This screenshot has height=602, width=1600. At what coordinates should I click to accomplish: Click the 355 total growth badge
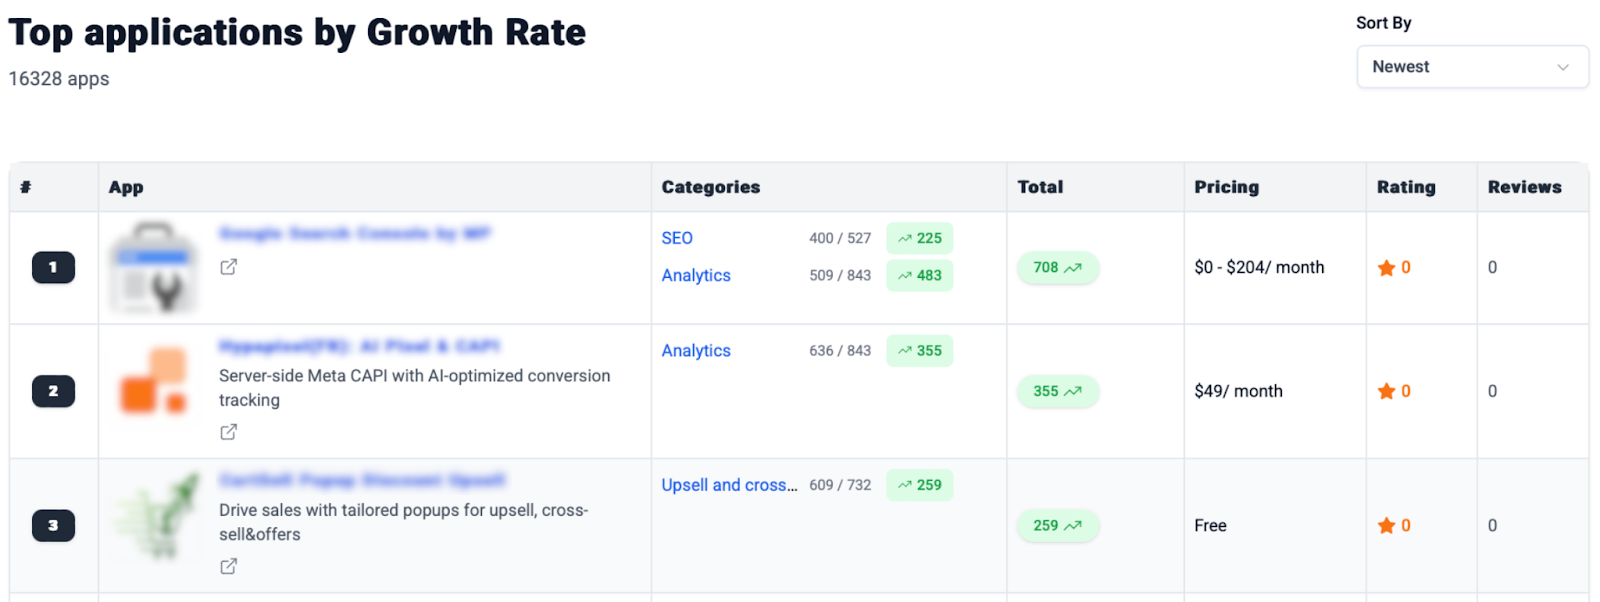(1057, 392)
